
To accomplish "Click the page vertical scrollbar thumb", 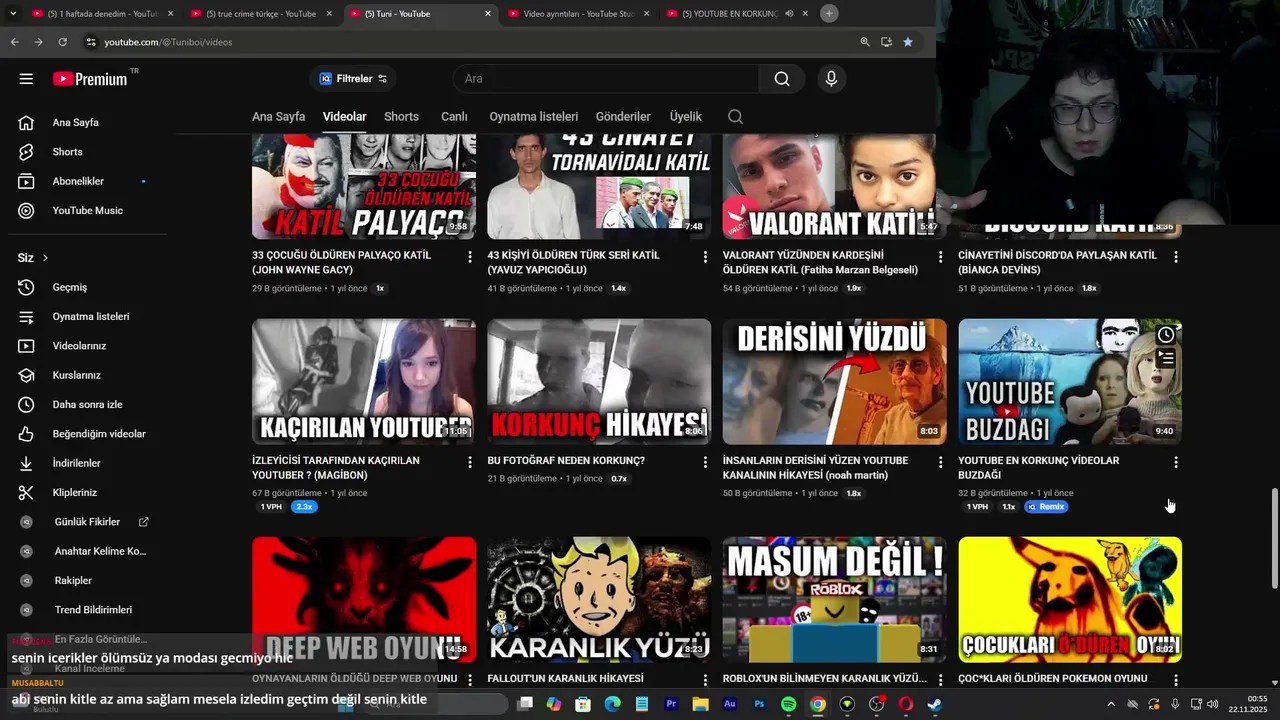I will click(x=1274, y=539).
